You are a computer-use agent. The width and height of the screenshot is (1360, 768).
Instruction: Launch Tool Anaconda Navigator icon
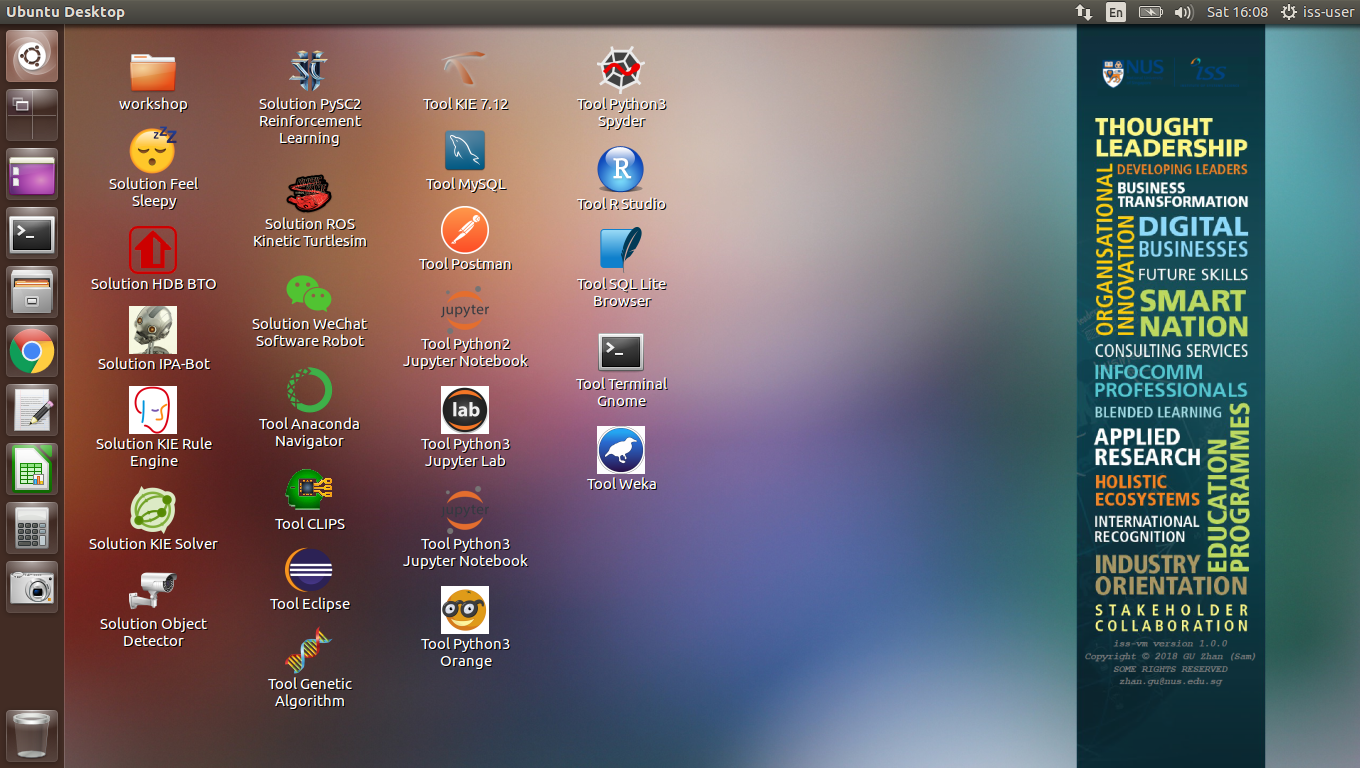tap(309, 390)
